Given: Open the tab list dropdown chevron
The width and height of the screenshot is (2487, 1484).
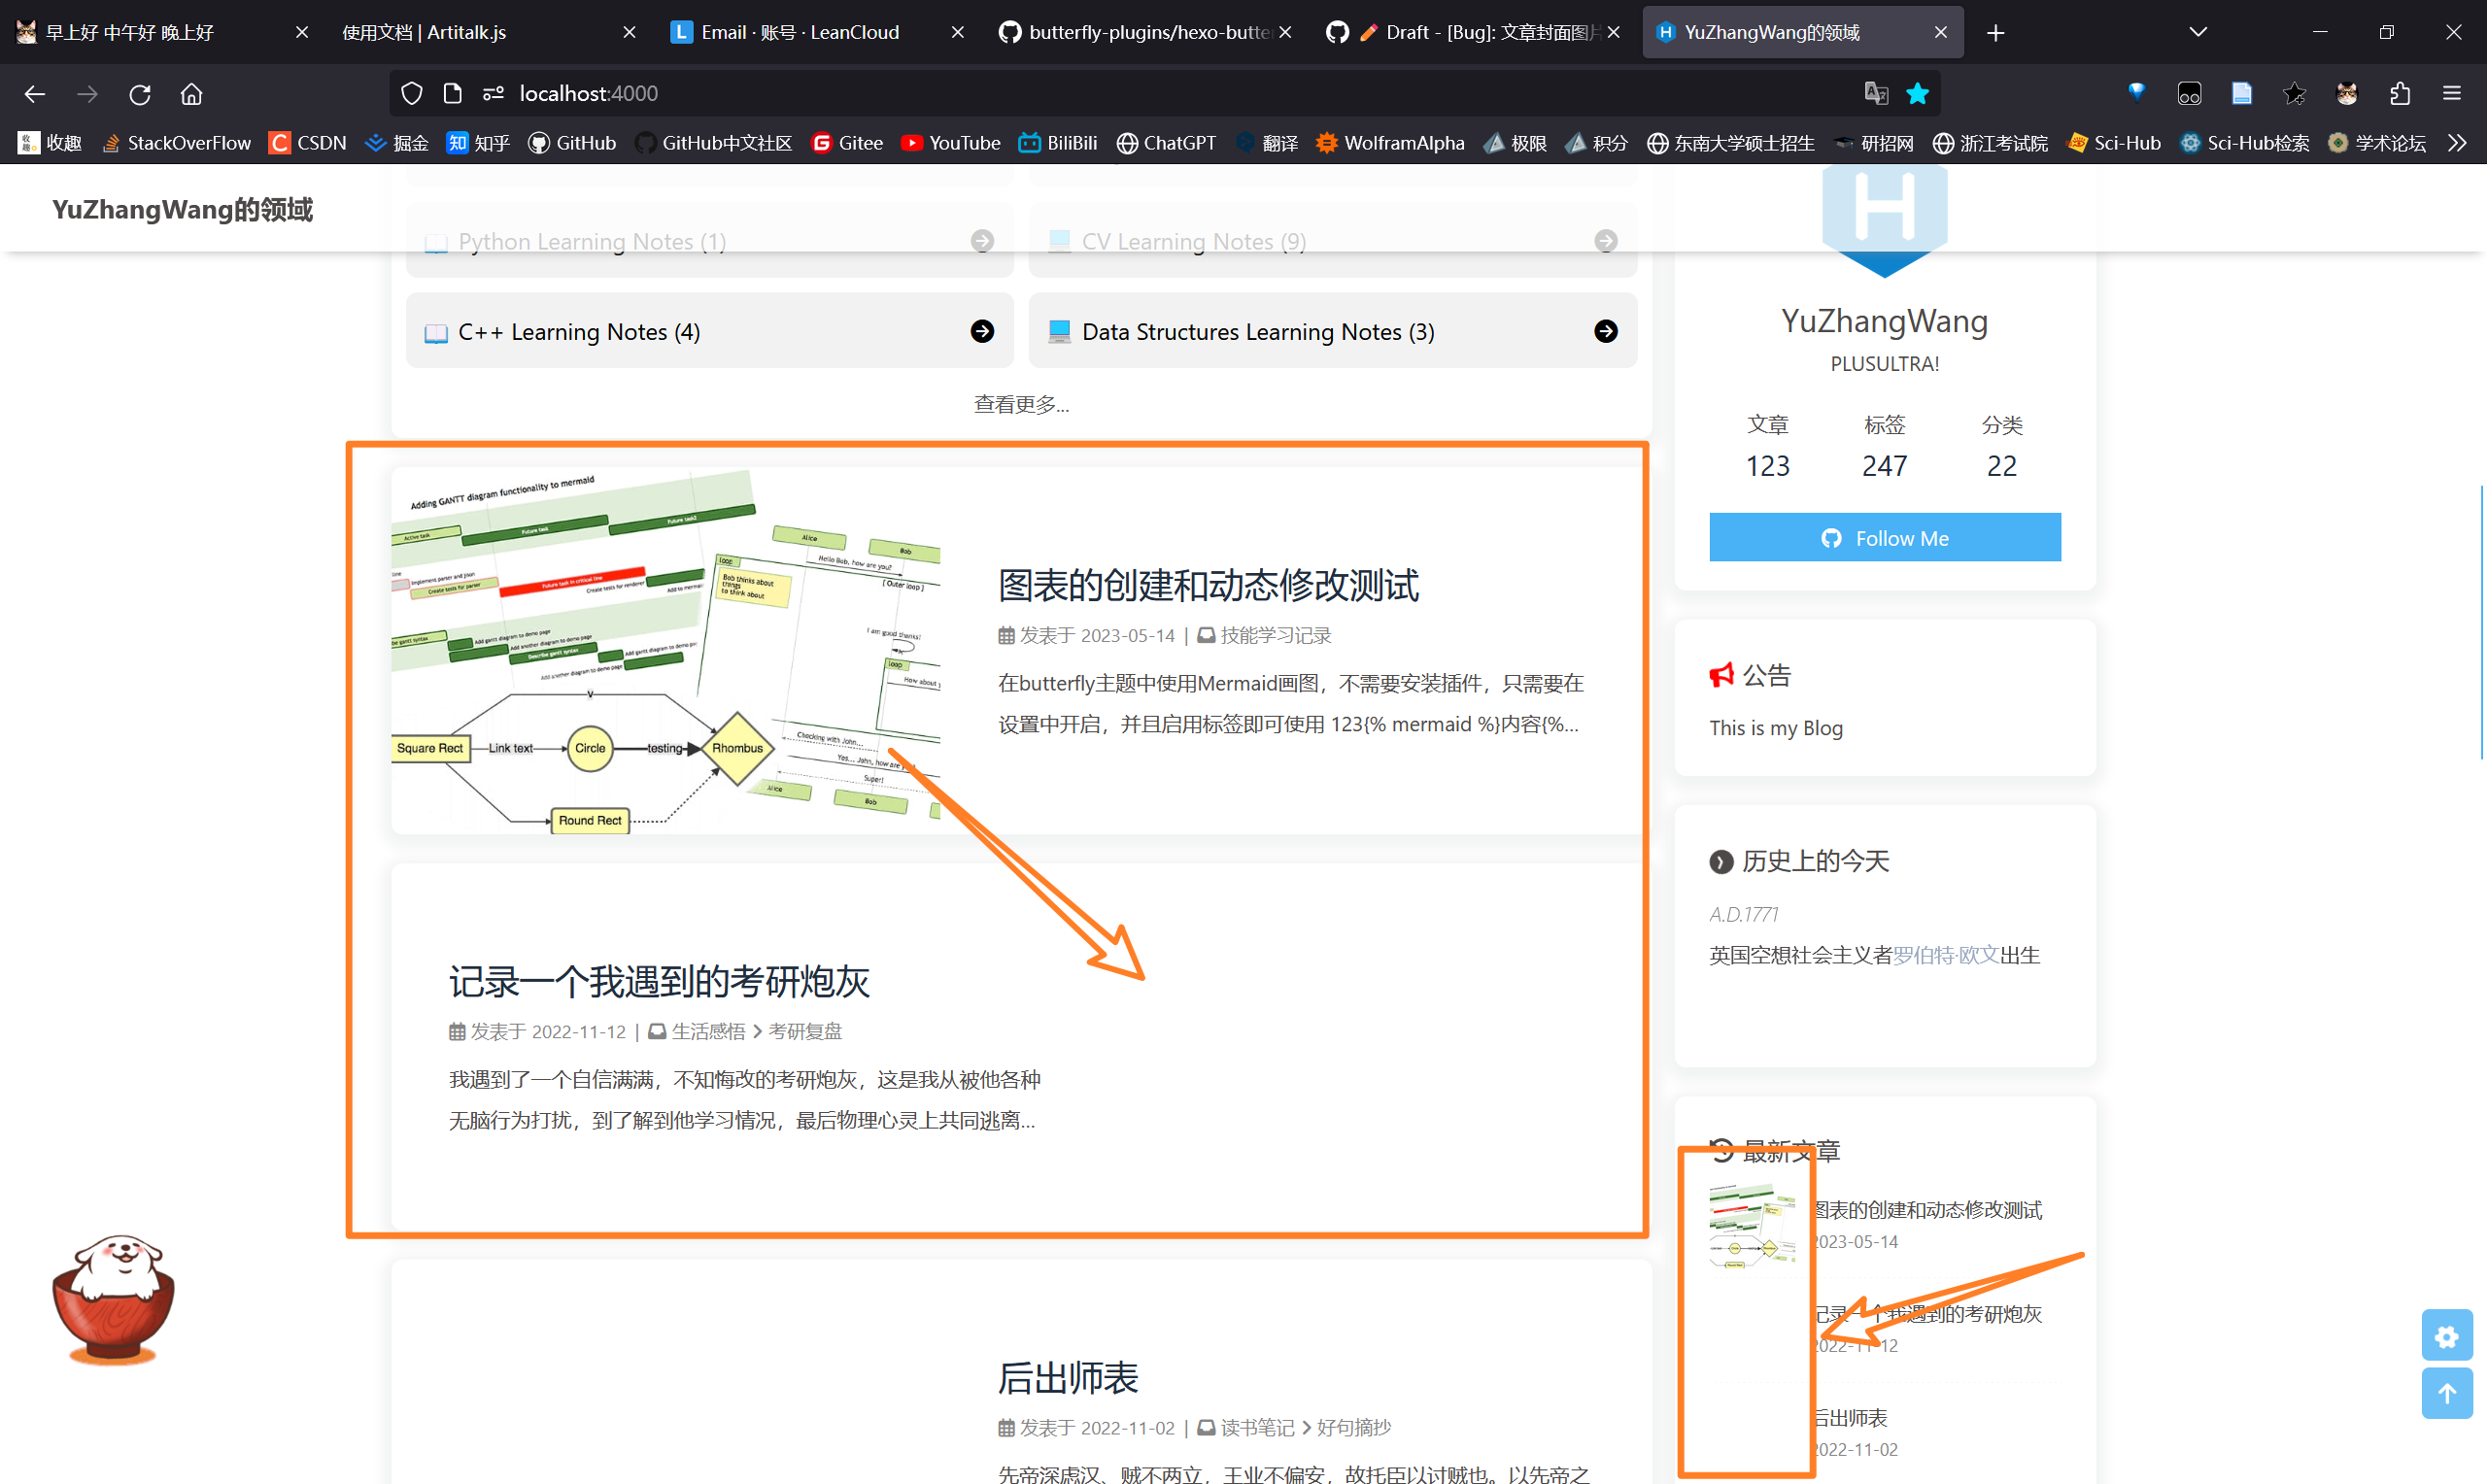Looking at the screenshot, I should tap(2197, 31).
